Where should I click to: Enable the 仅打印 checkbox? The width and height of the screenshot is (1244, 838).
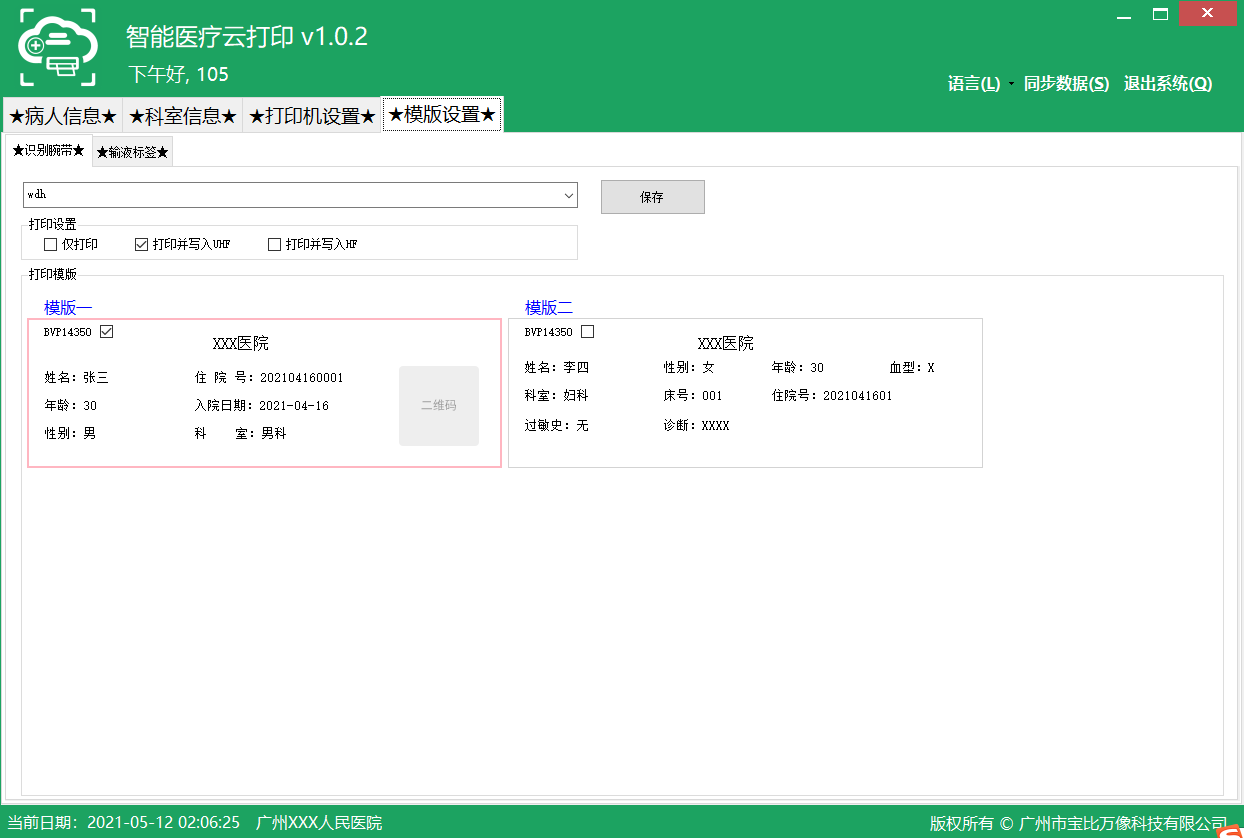tap(51, 244)
